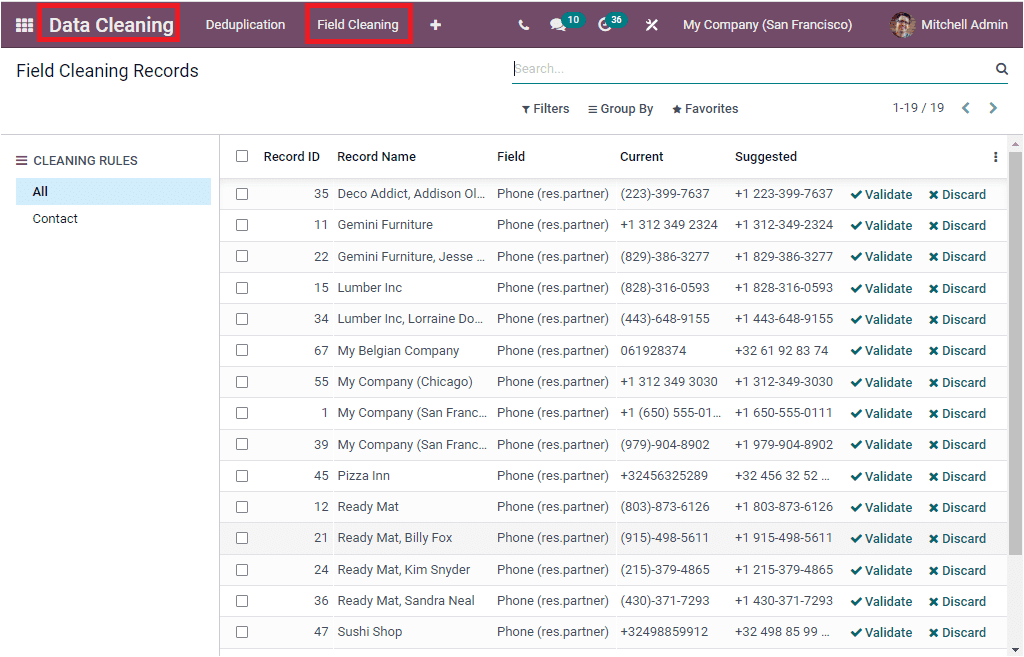Switch to the Deduplication tab
This screenshot has height=657, width=1024.
245,24
